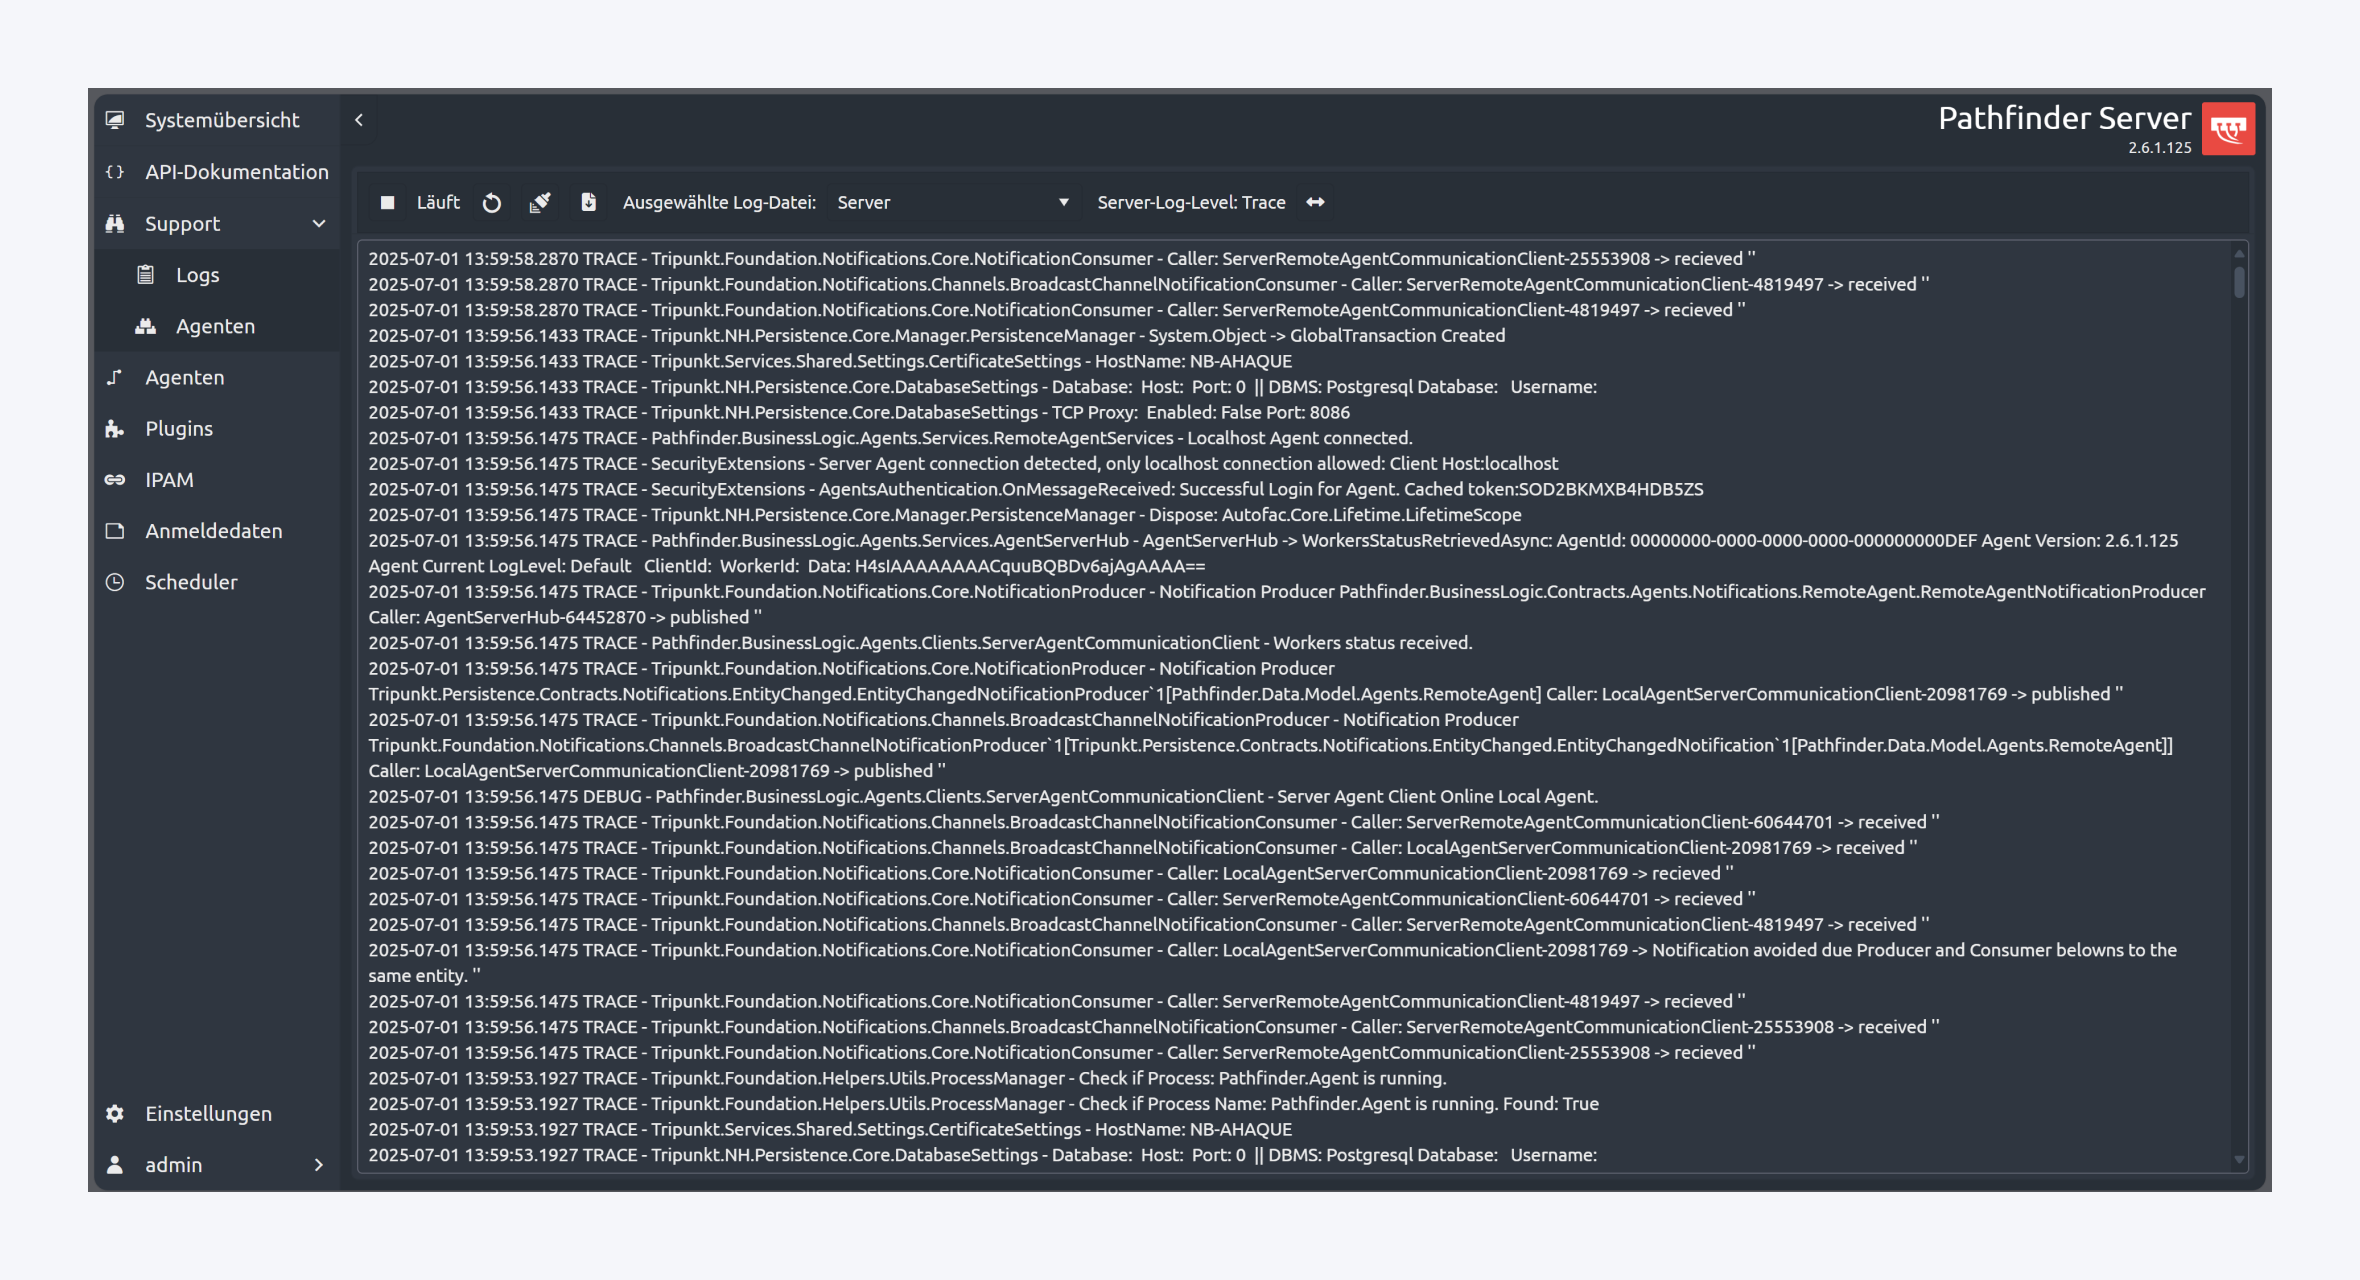Click the Plugins puzzle icon

pos(115,429)
